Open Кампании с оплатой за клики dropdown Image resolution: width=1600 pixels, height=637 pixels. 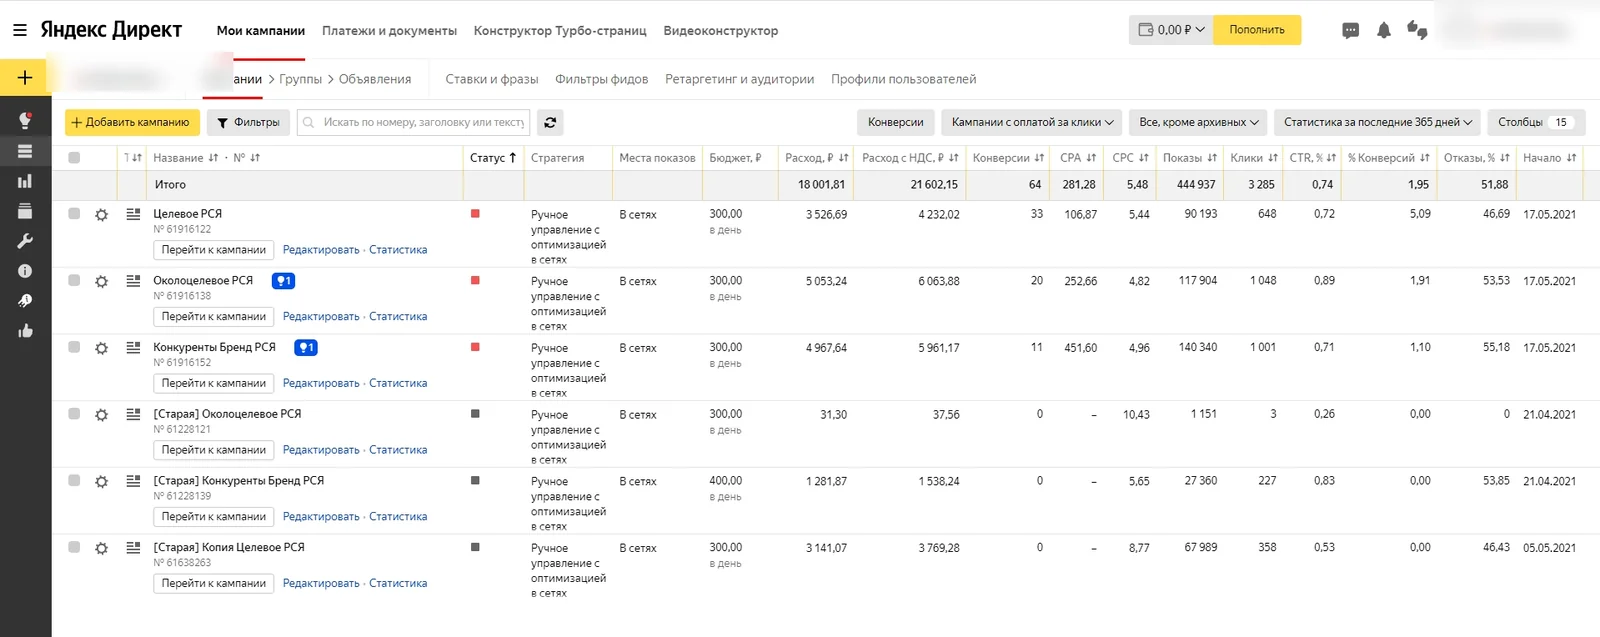click(x=1032, y=122)
